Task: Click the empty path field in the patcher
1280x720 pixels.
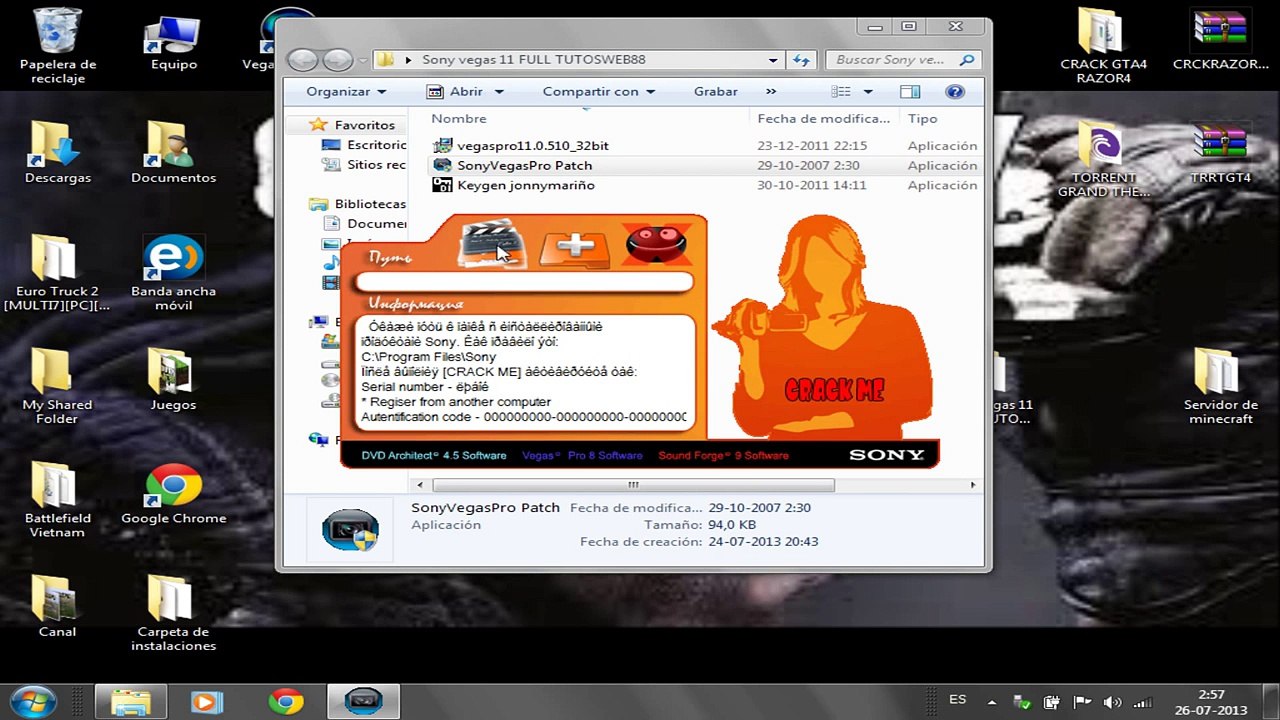Action: [524, 283]
